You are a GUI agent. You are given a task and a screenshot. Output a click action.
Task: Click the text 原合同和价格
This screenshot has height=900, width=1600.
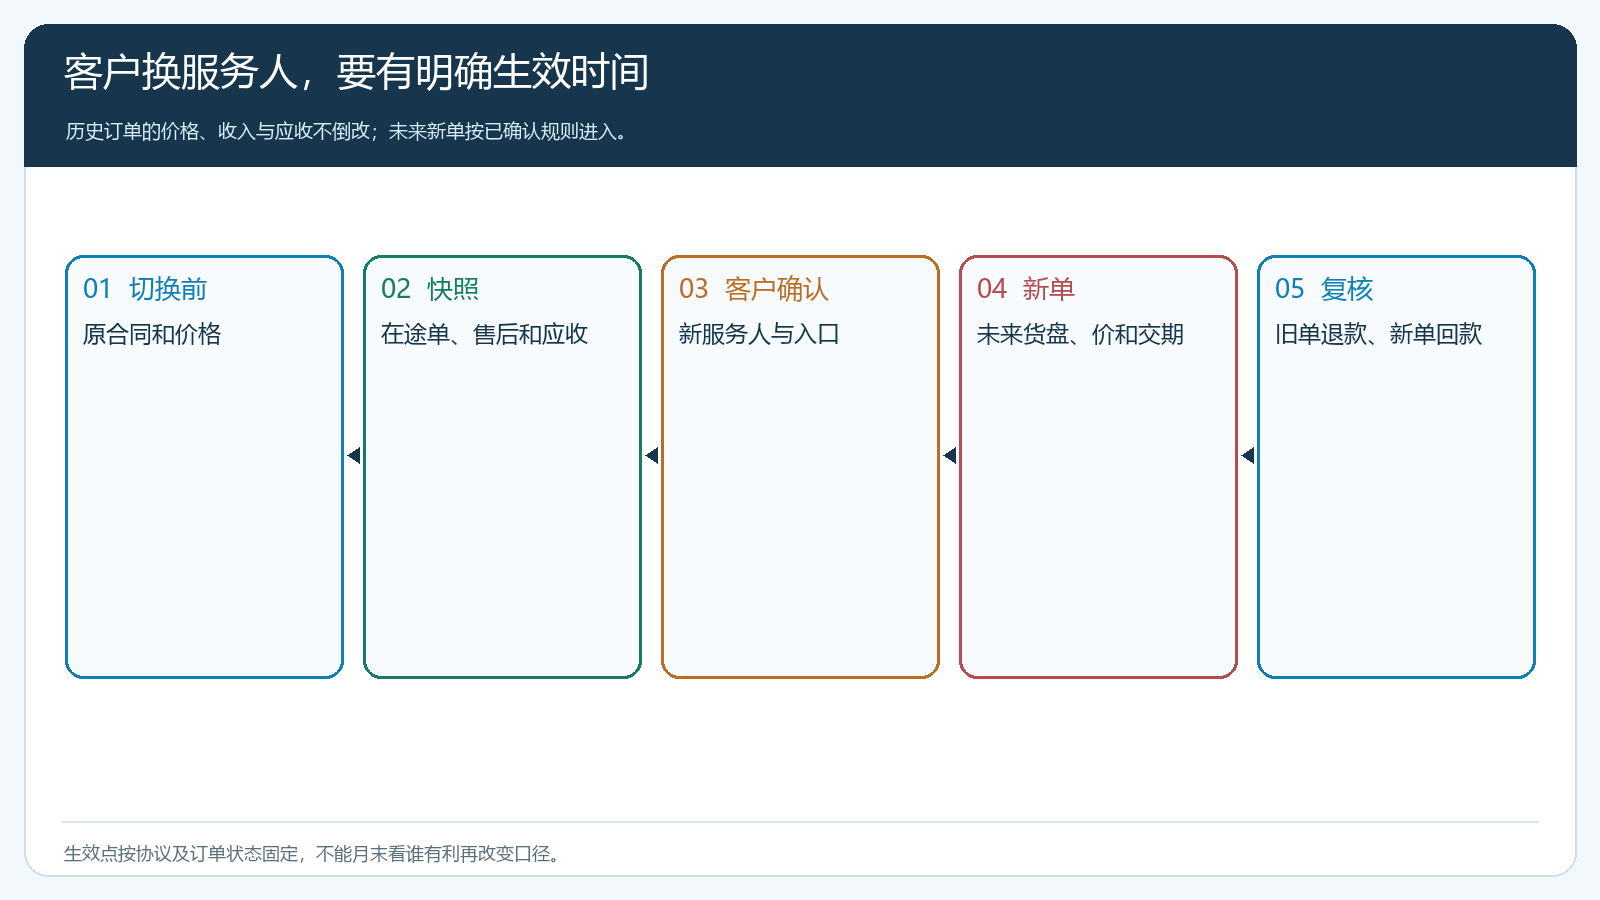click(x=152, y=334)
